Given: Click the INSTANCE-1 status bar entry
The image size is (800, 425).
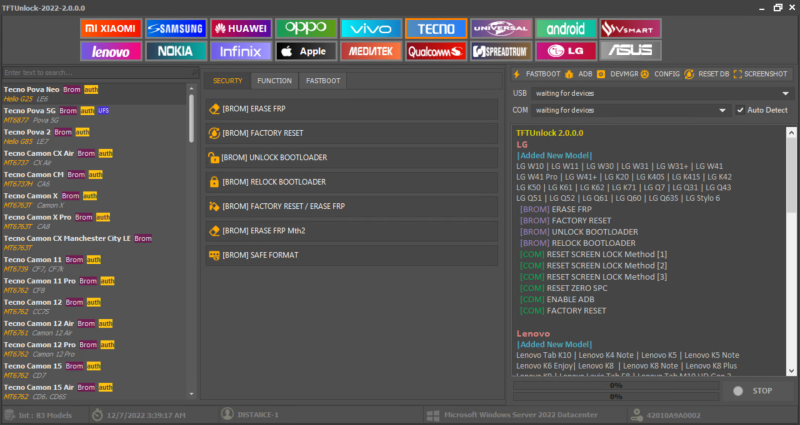Looking at the screenshot, I should (251, 415).
